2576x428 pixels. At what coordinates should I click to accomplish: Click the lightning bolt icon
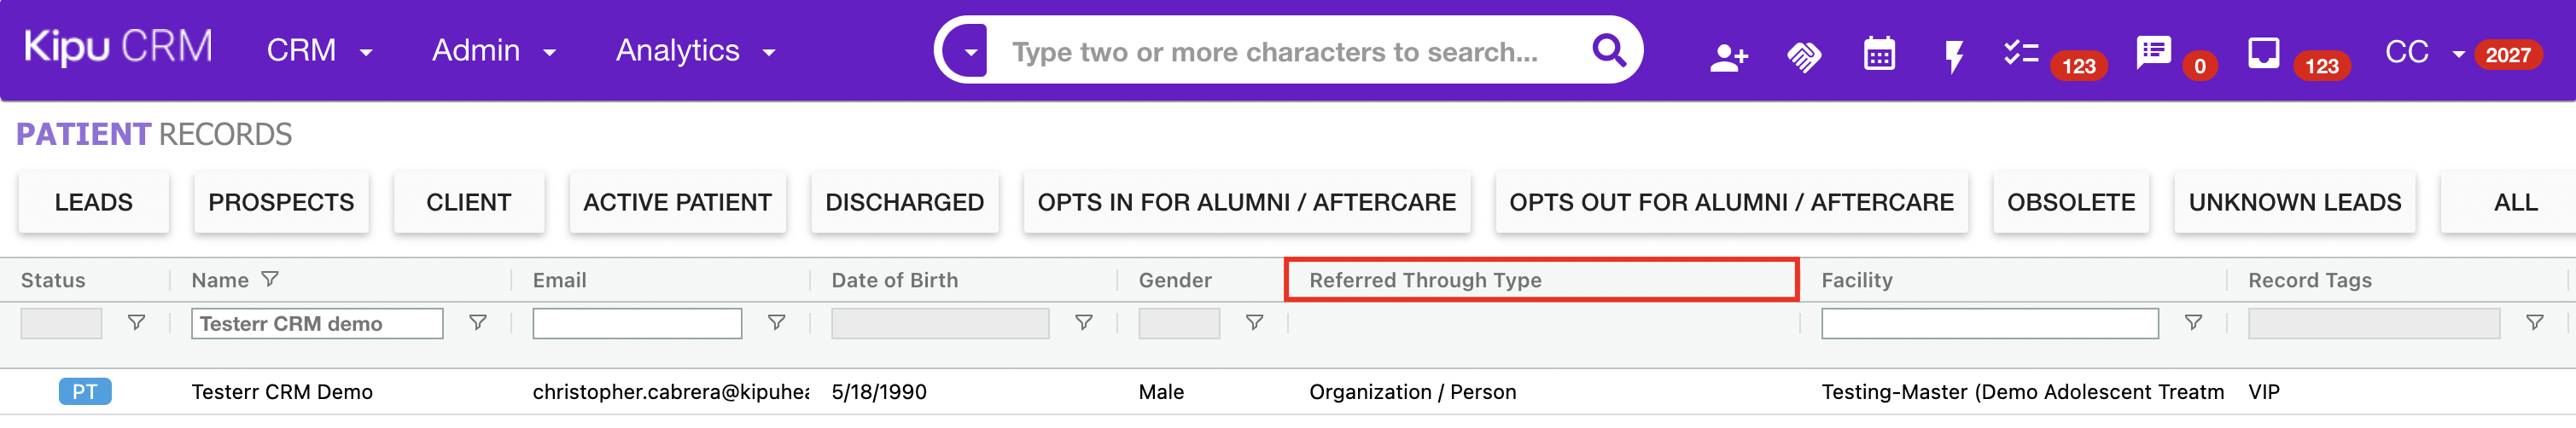pyautogui.click(x=1953, y=56)
